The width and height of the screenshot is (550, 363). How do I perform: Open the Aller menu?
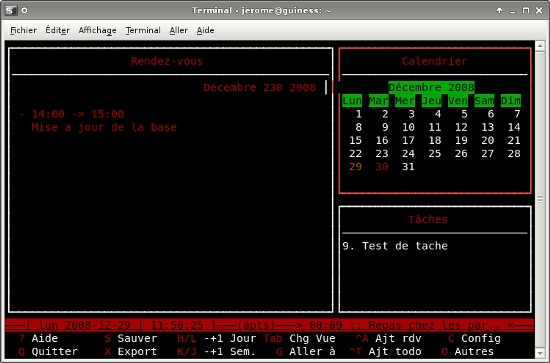tap(179, 31)
